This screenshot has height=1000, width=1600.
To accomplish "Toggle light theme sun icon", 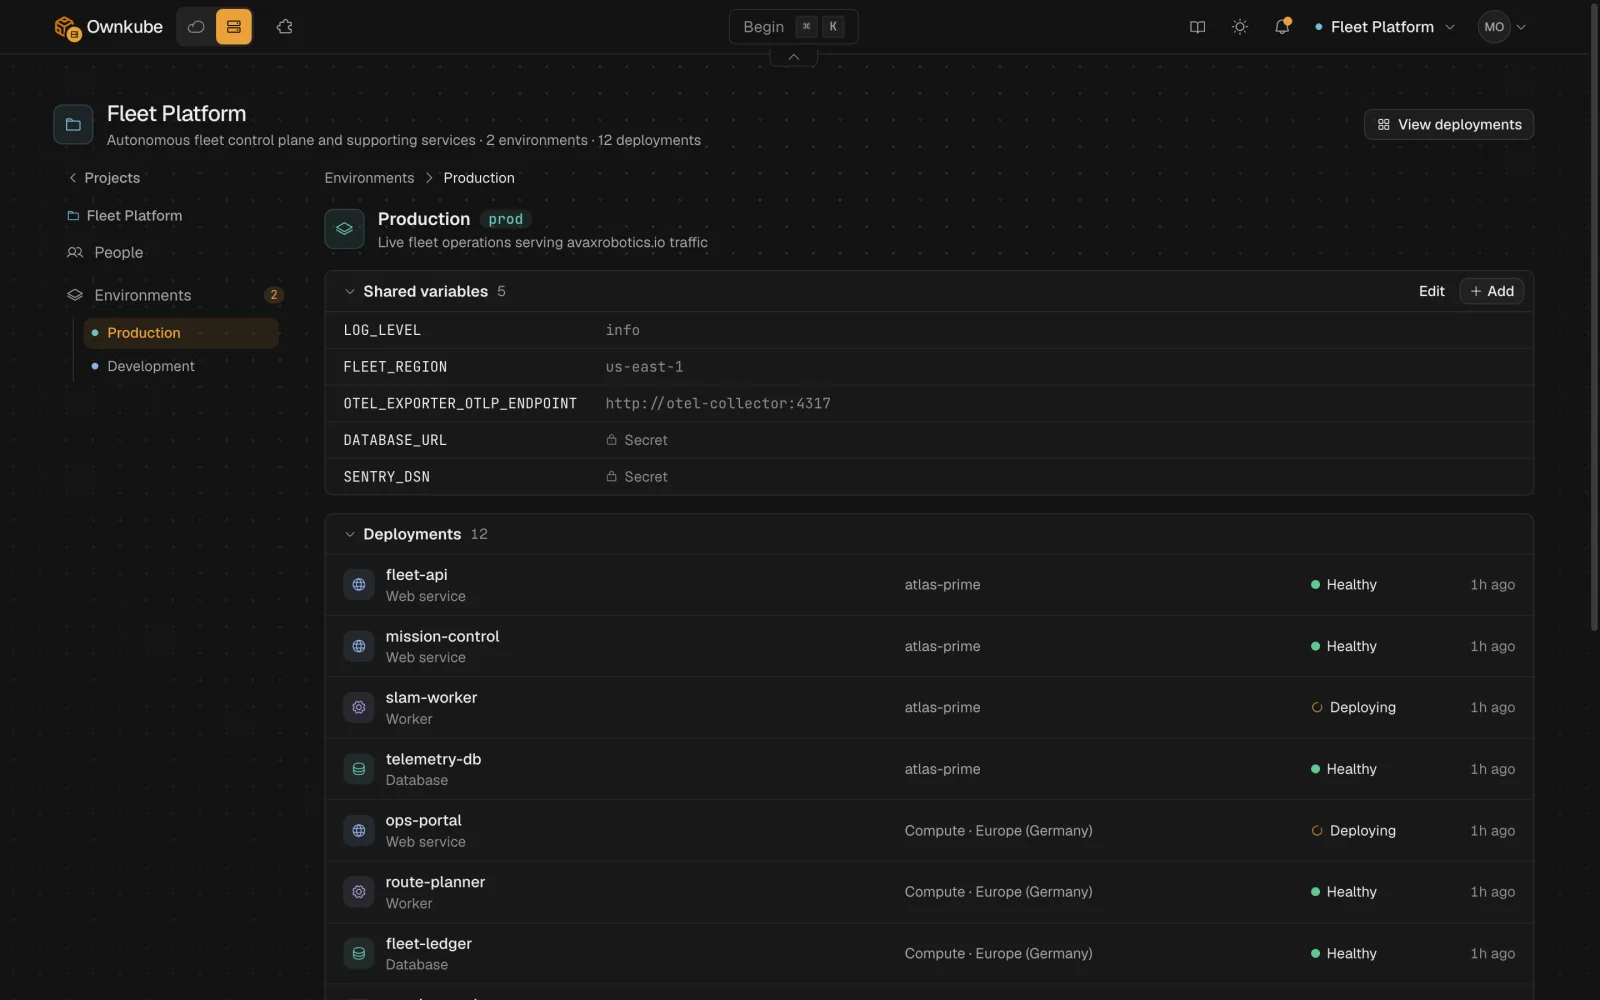I will point(1240,27).
